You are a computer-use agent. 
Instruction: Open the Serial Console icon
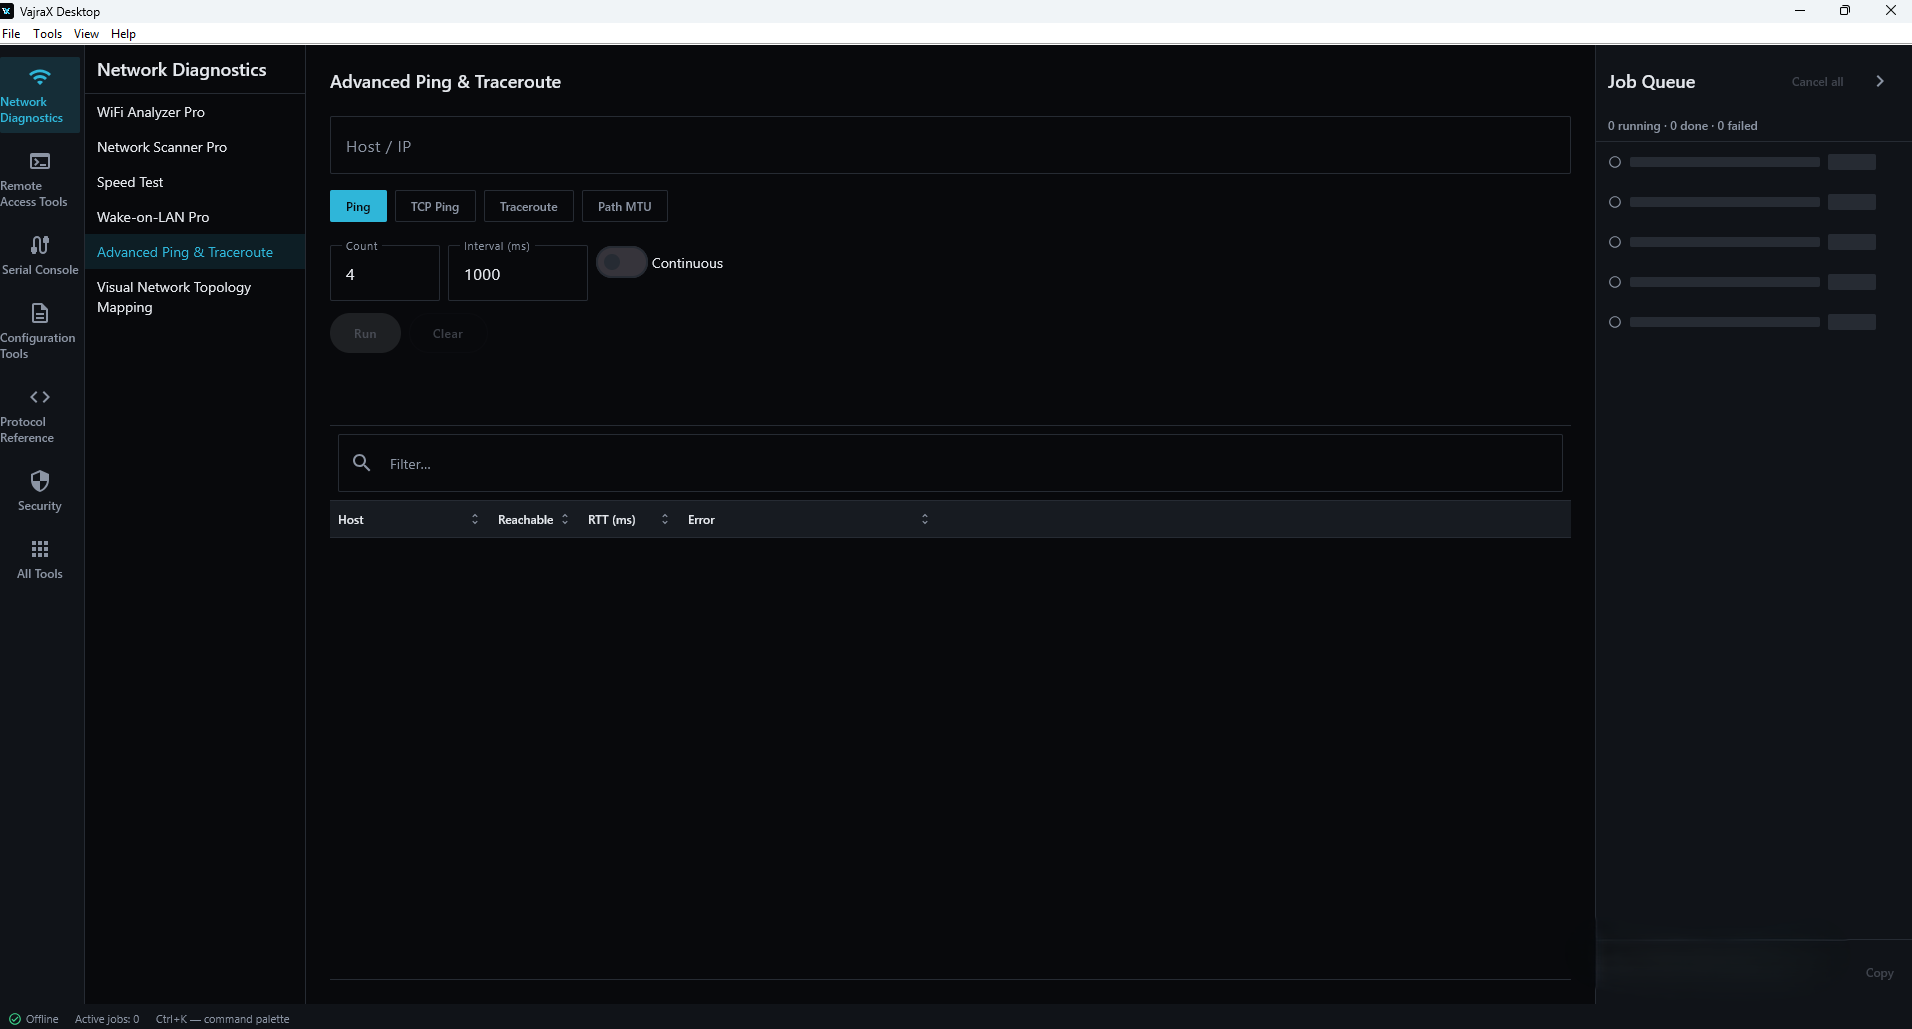tap(40, 245)
